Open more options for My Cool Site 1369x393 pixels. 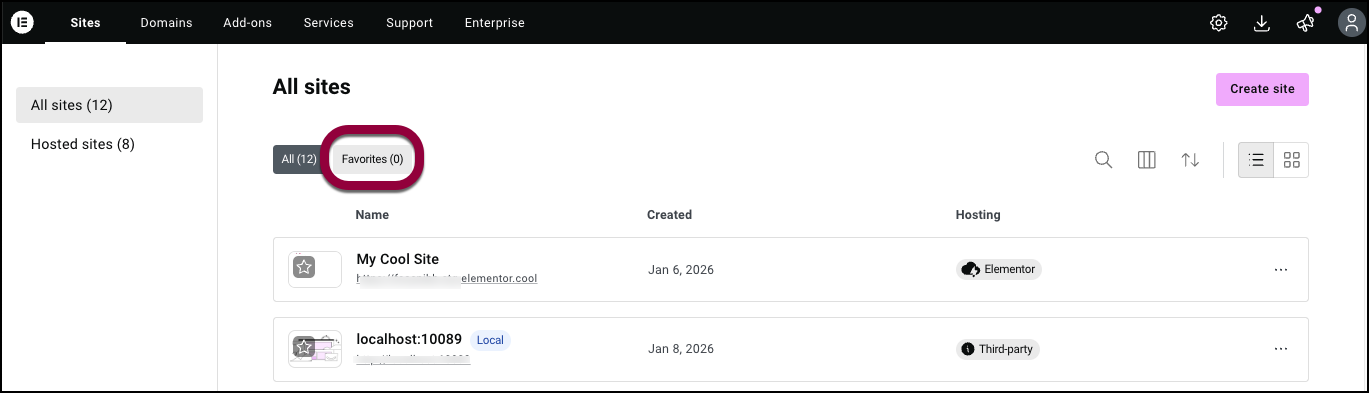coord(1280,270)
